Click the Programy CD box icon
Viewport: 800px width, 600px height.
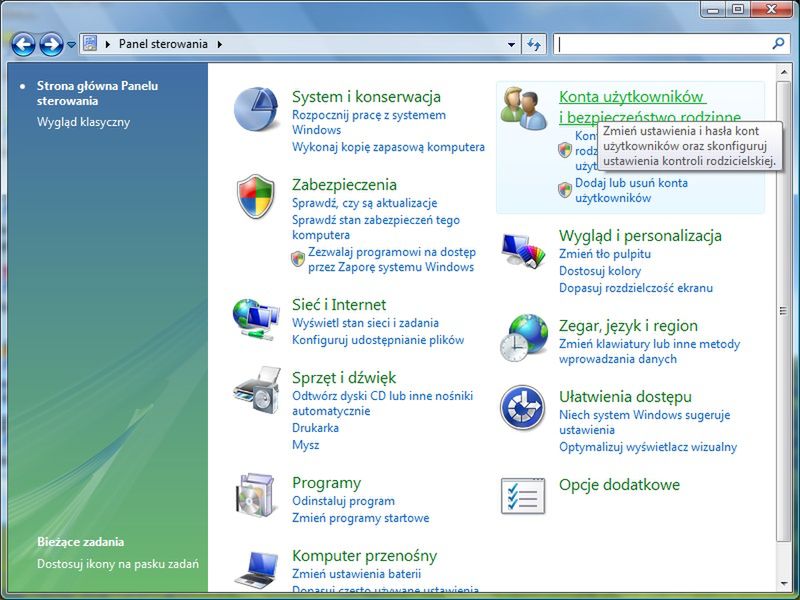click(x=256, y=496)
